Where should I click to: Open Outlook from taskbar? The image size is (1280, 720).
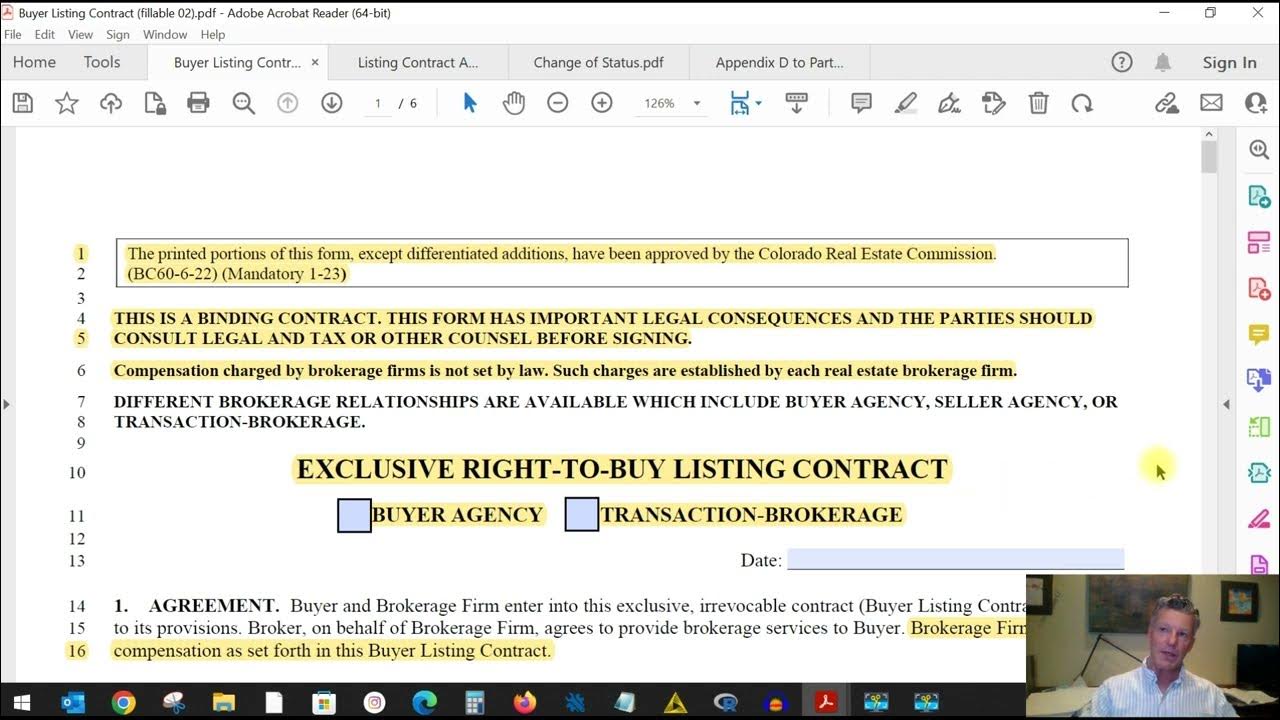pyautogui.click(x=73, y=702)
